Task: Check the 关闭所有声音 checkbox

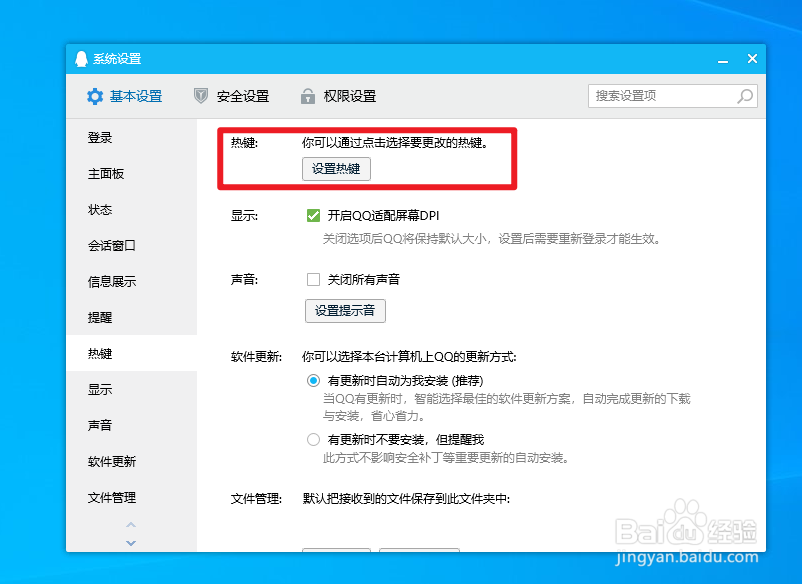Action: click(x=313, y=279)
